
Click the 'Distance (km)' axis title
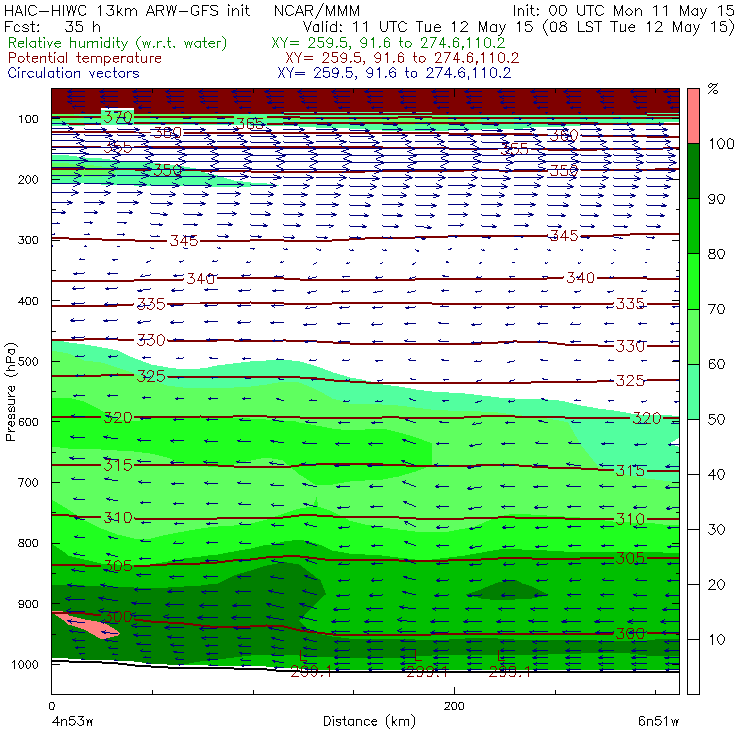pyautogui.click(x=370, y=721)
